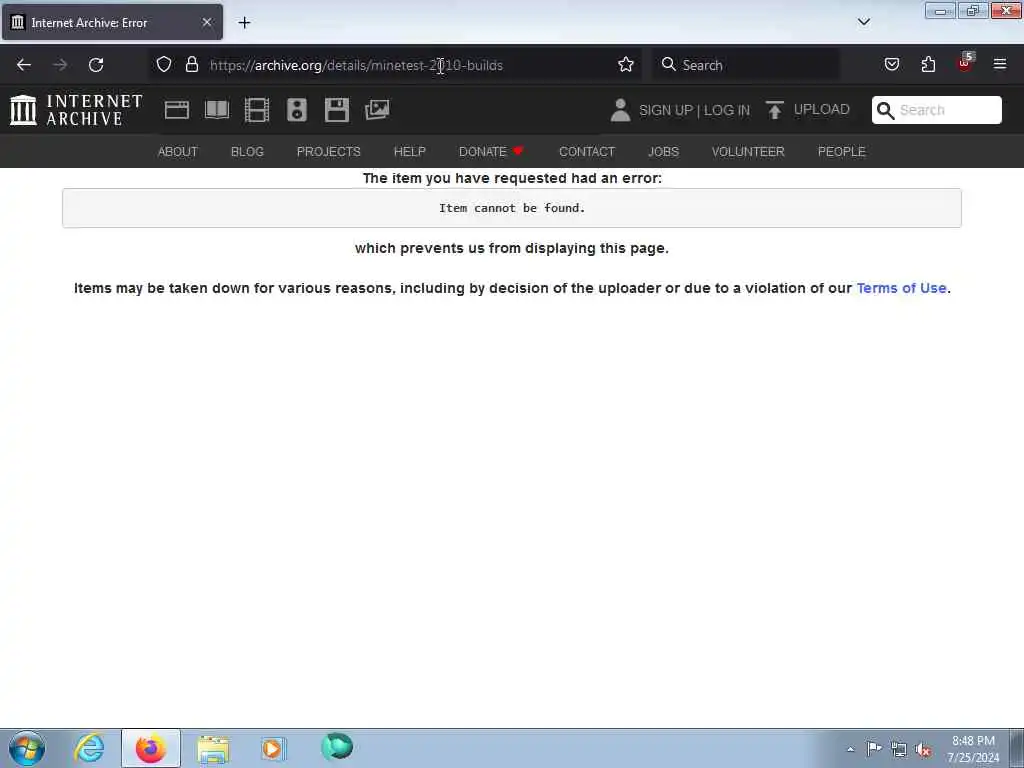Click the Internet Archive search field
Image resolution: width=1024 pixels, height=768 pixels.
point(936,110)
